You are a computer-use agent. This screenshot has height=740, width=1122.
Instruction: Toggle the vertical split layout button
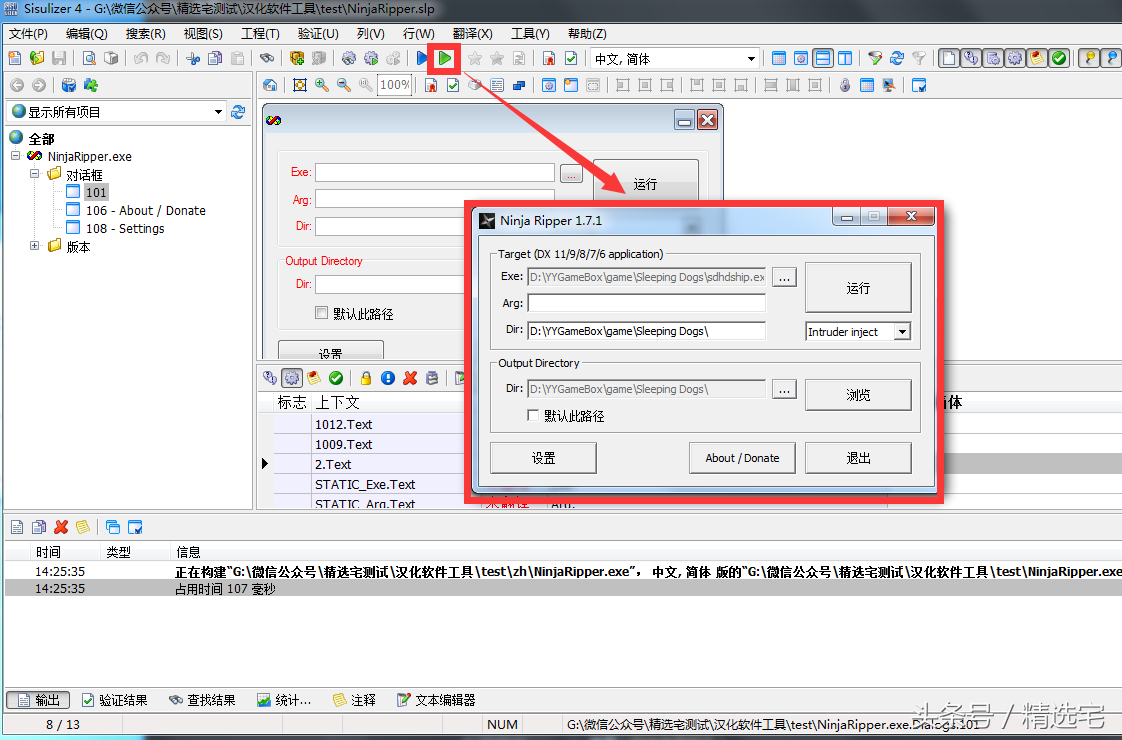click(845, 59)
